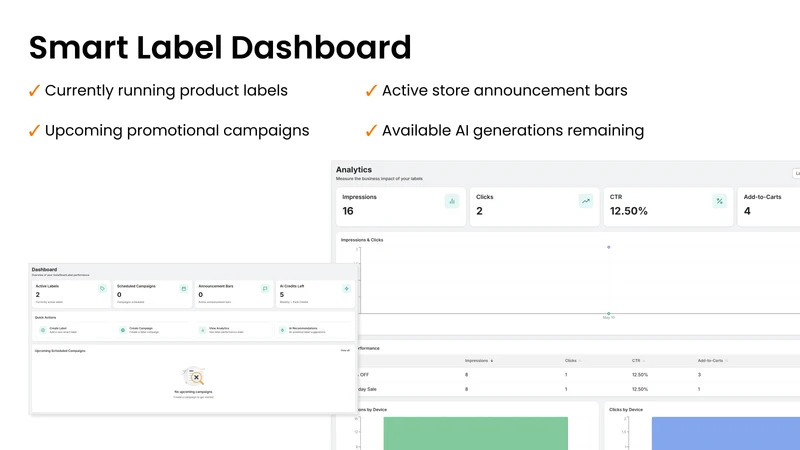This screenshot has height=450, width=800.
Task: Open the Create Label quick action
Action: [74, 330]
